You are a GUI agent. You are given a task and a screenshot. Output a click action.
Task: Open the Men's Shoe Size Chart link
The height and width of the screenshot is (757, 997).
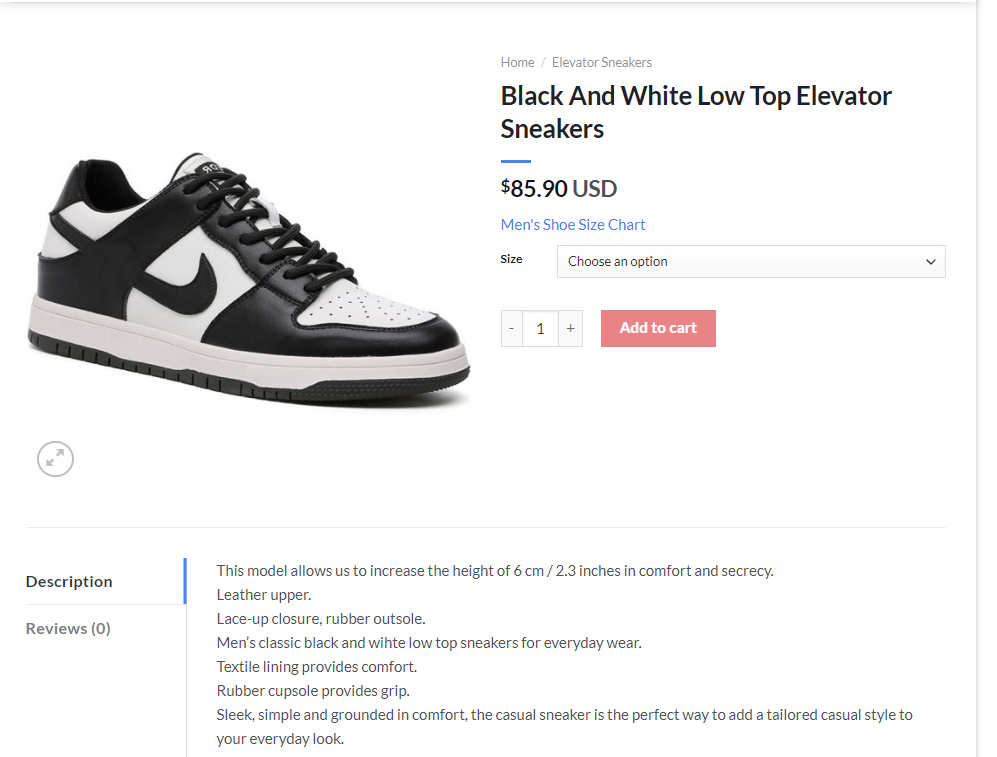(x=573, y=225)
